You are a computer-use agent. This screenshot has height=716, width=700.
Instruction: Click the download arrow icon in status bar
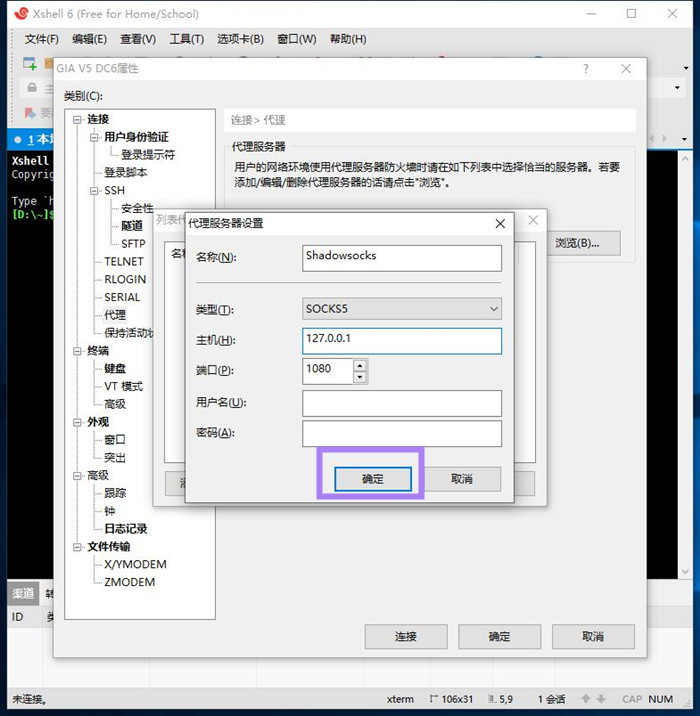(601, 699)
